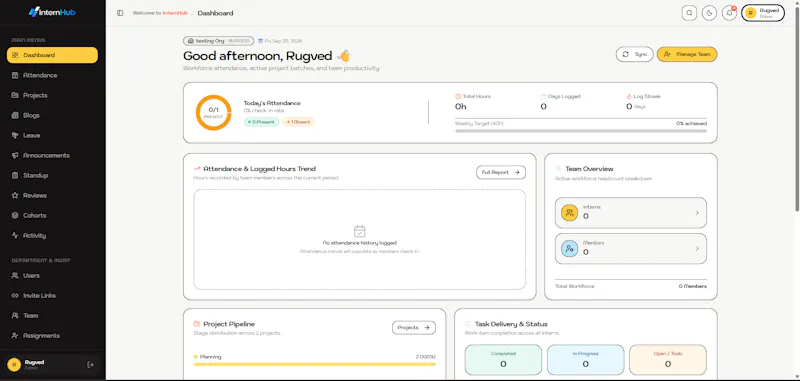
Task: Click the Project Pipeline header icon
Action: click(196, 324)
